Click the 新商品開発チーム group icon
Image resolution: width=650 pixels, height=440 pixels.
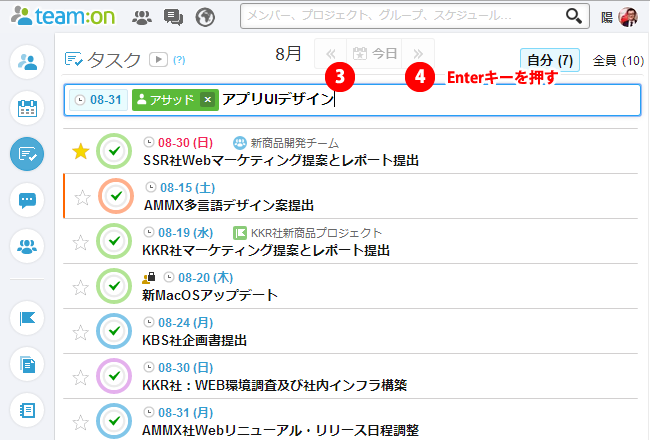(x=240, y=143)
